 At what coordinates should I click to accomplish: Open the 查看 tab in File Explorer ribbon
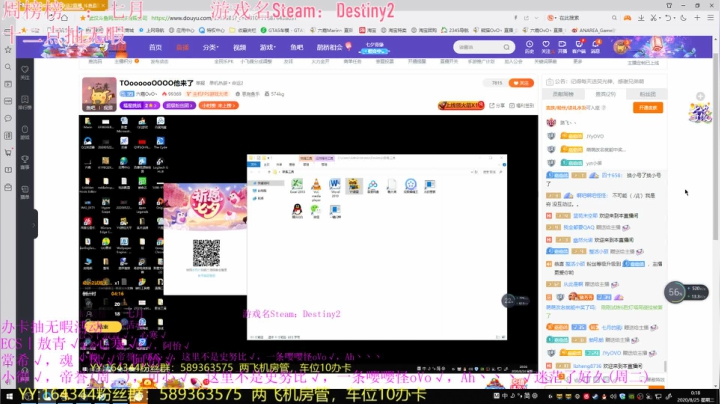point(292,164)
